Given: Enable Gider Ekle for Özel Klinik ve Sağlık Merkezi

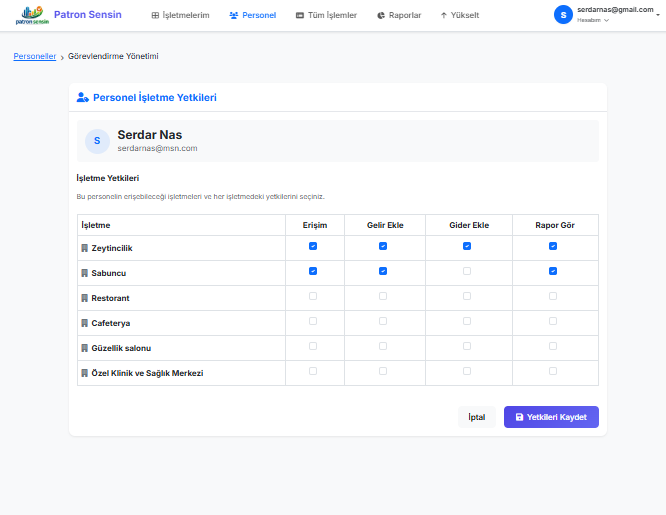Looking at the screenshot, I should pyautogui.click(x=467, y=371).
